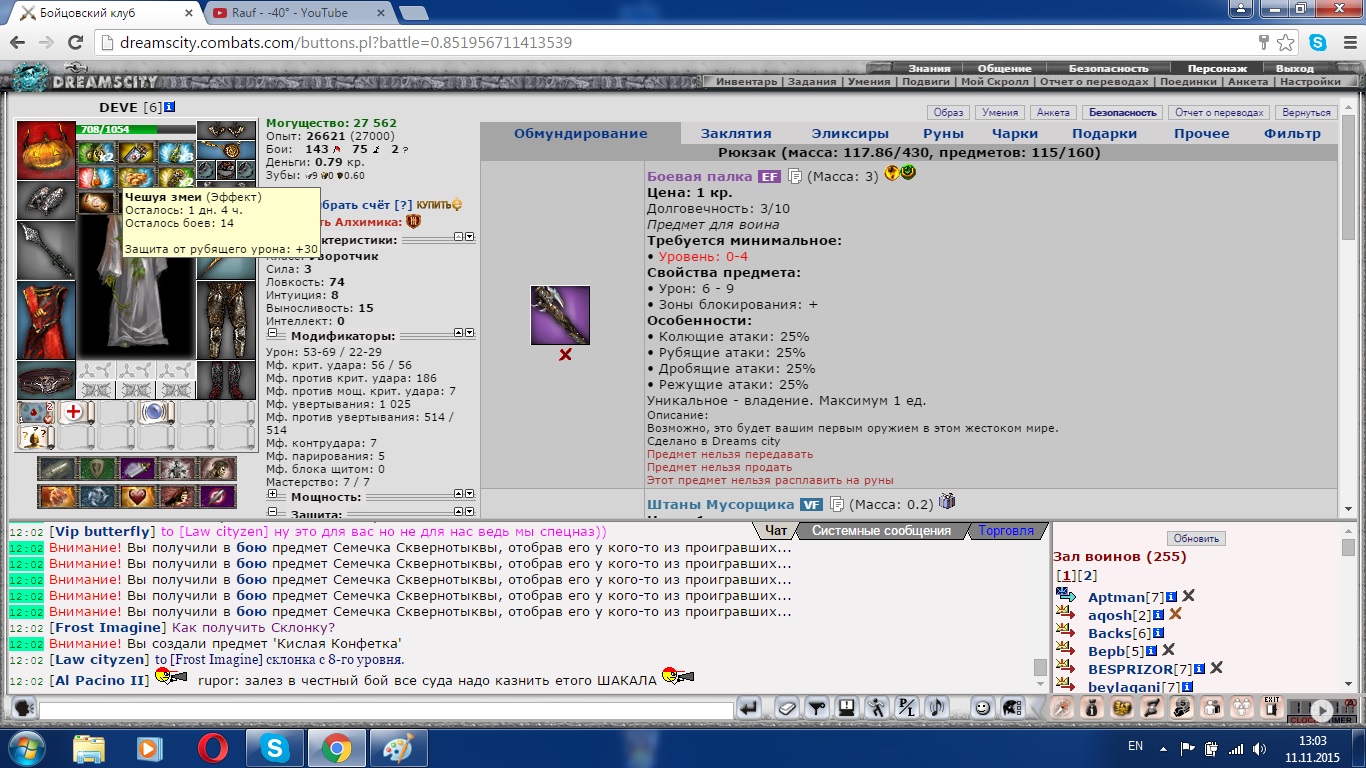Click the Вернуться button

pos(1306,113)
